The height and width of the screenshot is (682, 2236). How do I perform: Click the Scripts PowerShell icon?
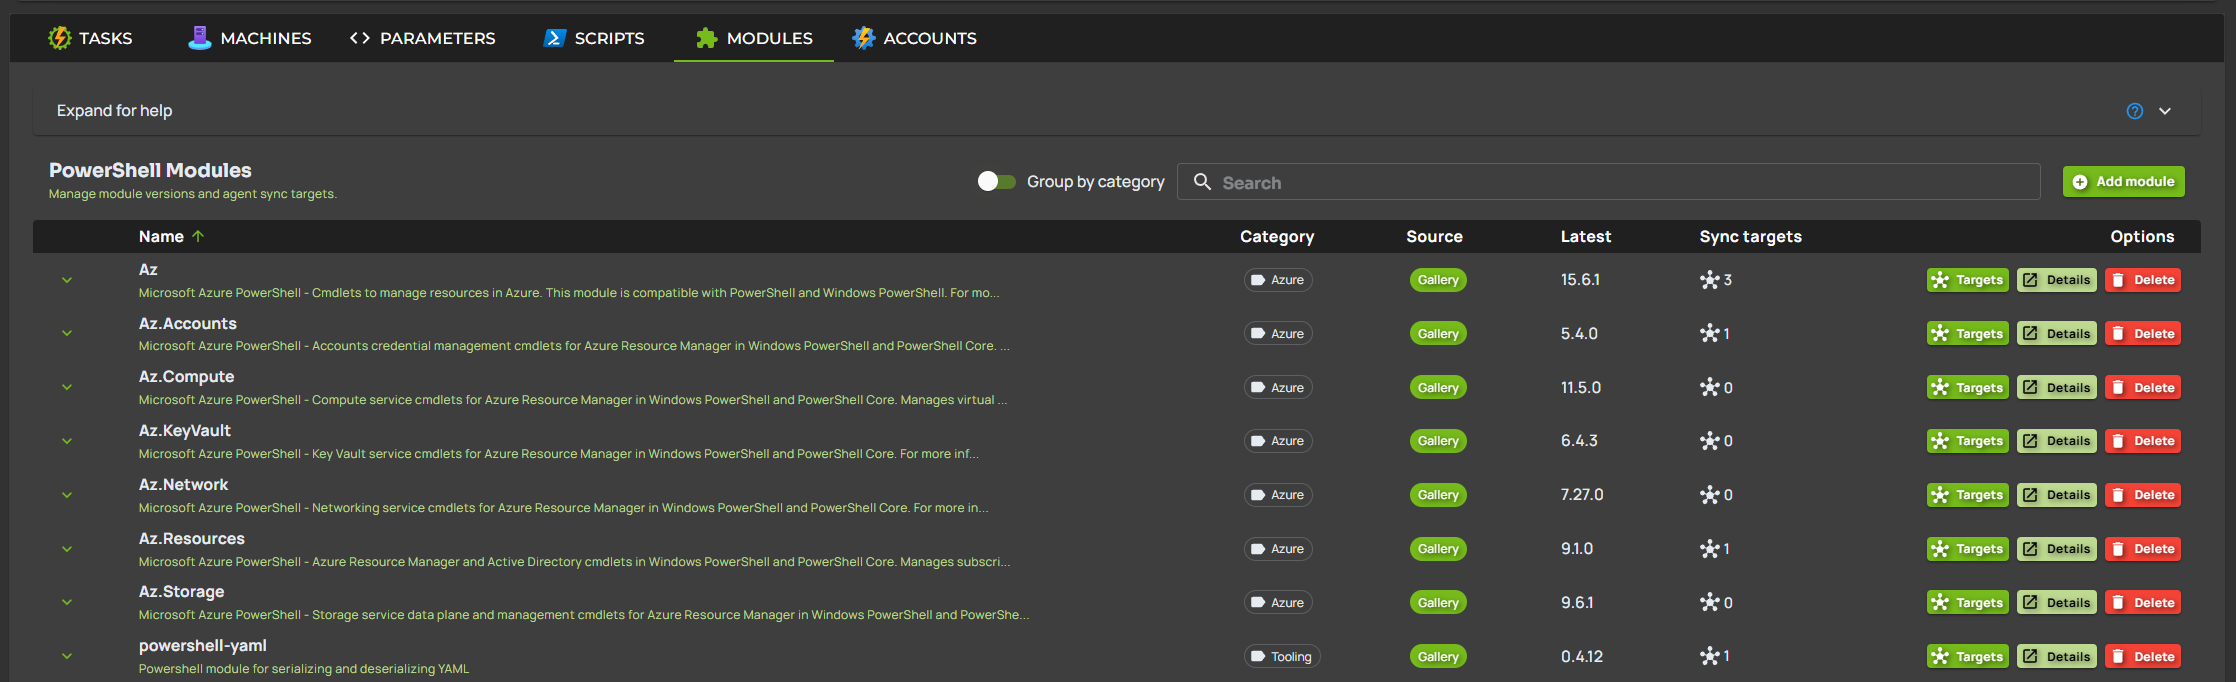555,38
